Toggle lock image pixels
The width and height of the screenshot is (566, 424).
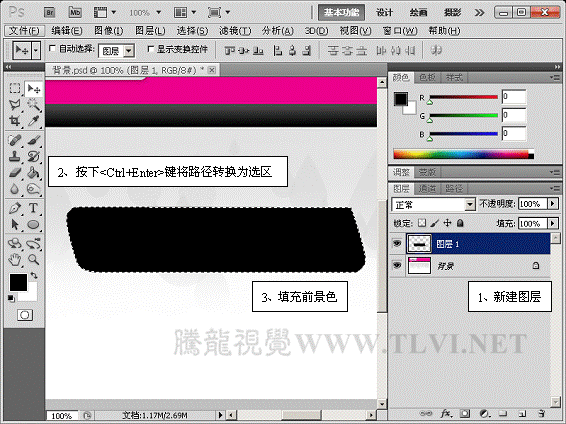pos(435,223)
